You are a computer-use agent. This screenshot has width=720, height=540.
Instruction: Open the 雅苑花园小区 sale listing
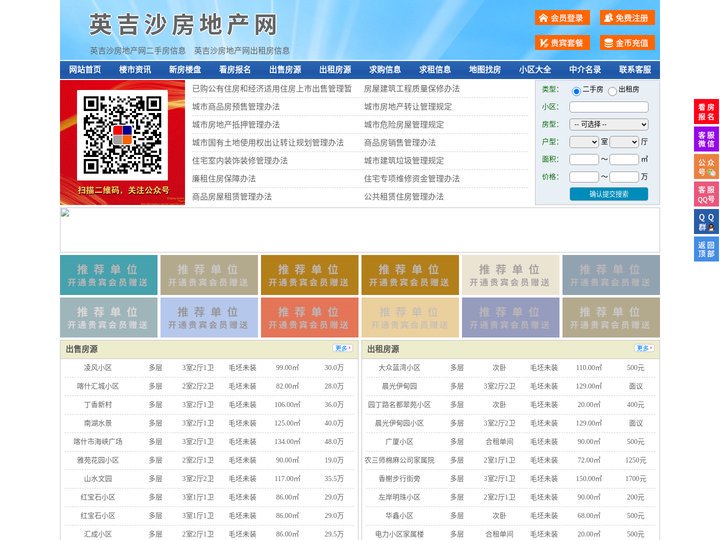98,460
